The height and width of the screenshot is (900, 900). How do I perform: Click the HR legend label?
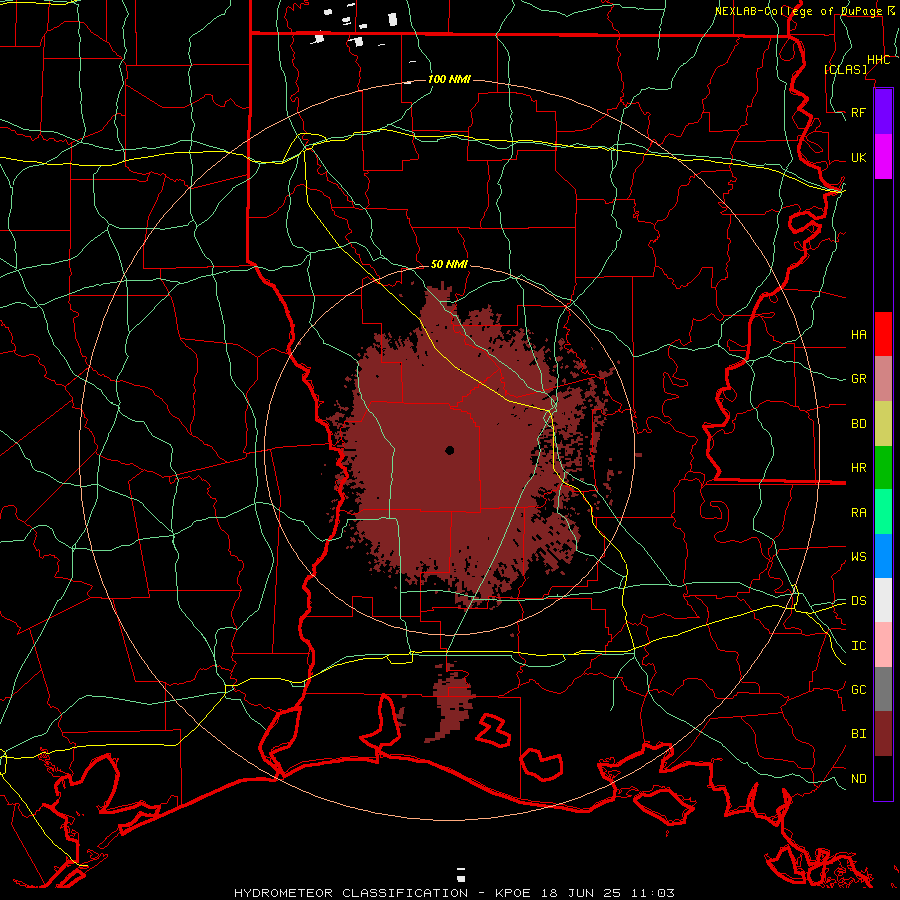(x=858, y=468)
